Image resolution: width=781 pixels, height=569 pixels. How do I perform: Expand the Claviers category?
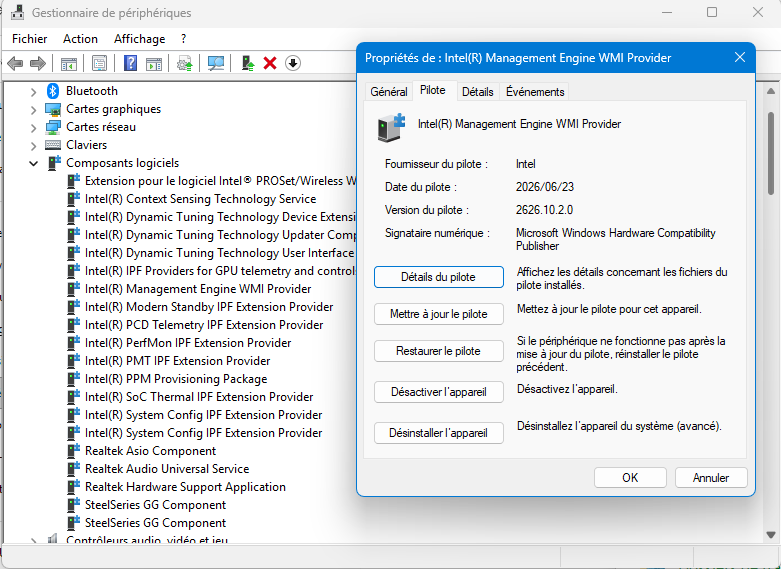(33, 145)
